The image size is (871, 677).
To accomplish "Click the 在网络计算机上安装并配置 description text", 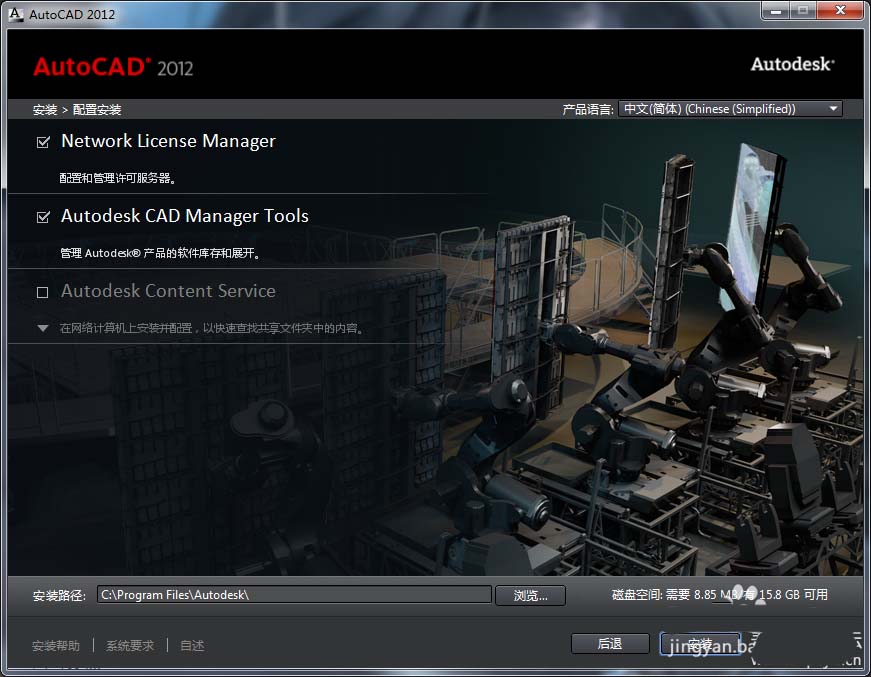I will [212, 328].
